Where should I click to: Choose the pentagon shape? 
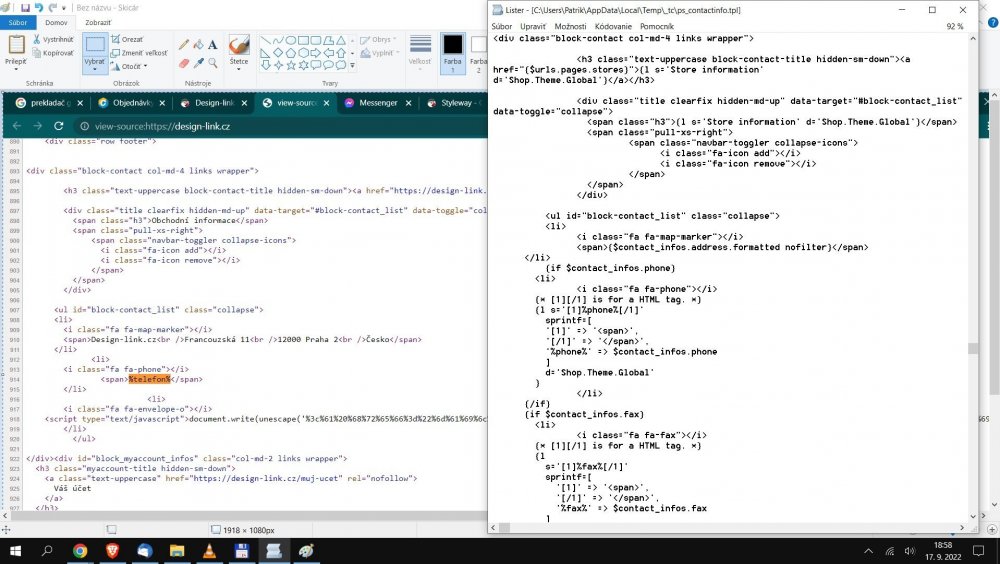tap(291, 52)
